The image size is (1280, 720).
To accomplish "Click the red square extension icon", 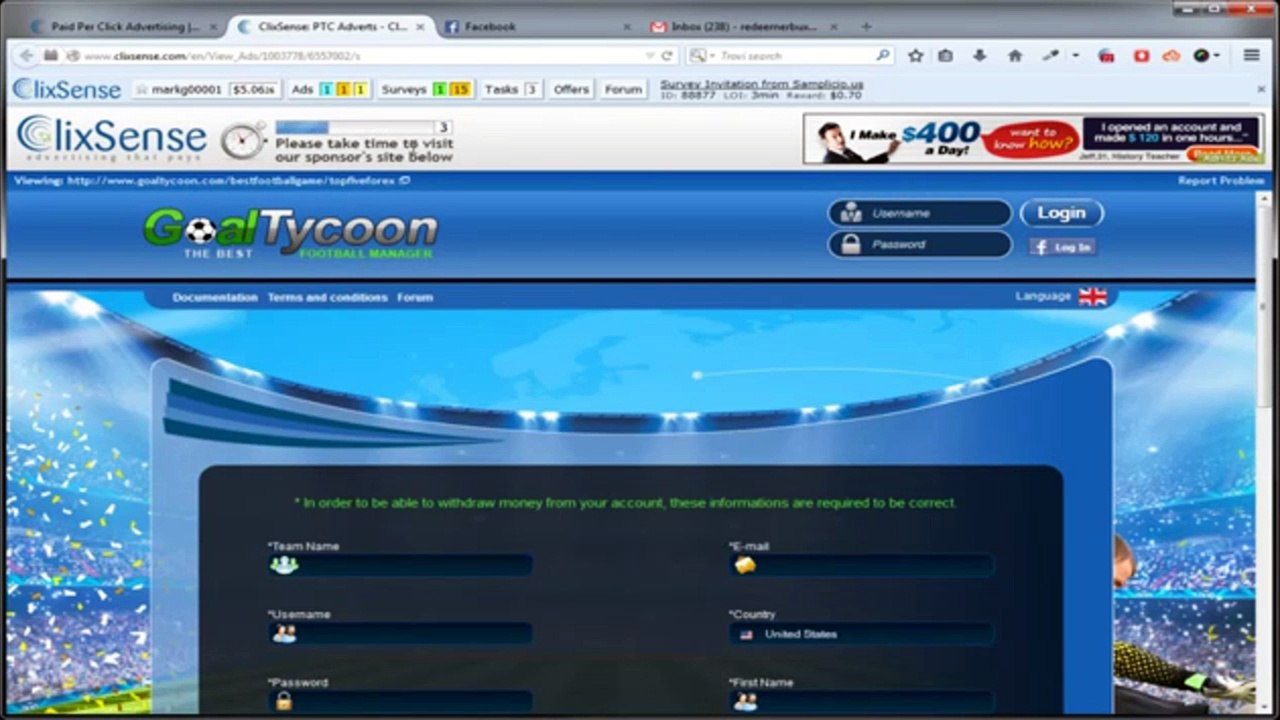I will tap(1141, 56).
